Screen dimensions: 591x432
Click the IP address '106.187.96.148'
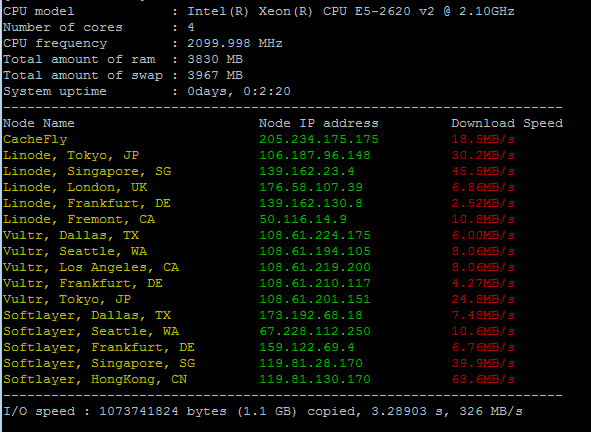pos(315,155)
